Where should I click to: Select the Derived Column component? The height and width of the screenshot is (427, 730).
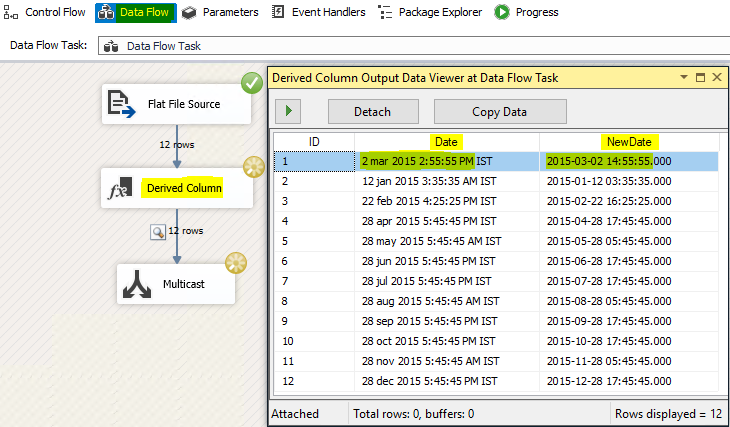(x=177, y=188)
